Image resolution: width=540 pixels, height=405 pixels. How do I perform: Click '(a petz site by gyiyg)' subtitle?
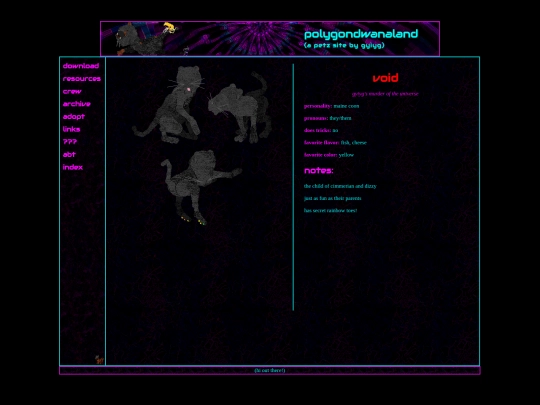coord(344,45)
